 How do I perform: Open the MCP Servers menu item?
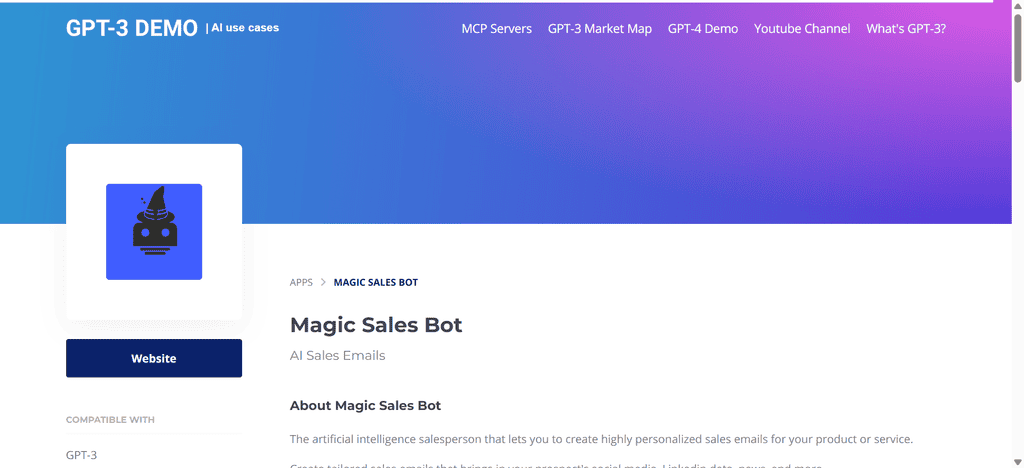click(496, 29)
